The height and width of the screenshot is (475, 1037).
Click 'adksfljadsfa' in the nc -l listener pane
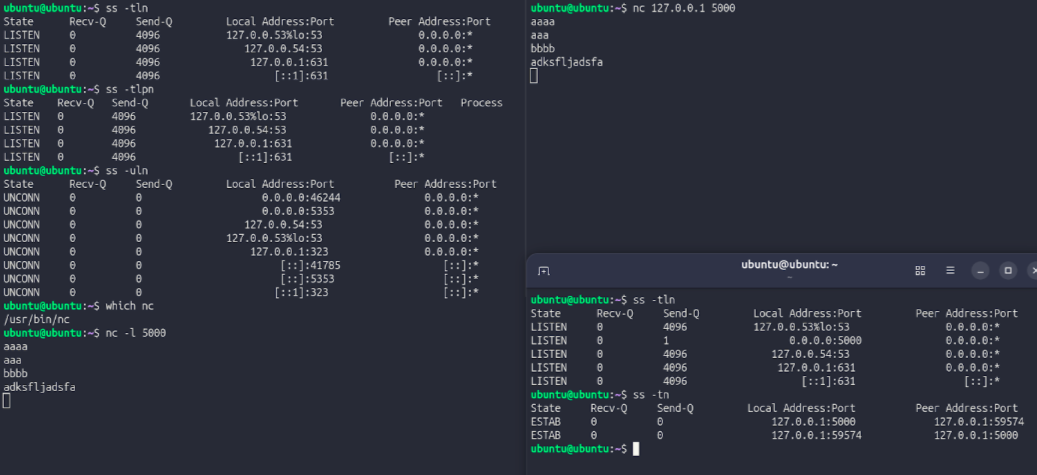40,387
